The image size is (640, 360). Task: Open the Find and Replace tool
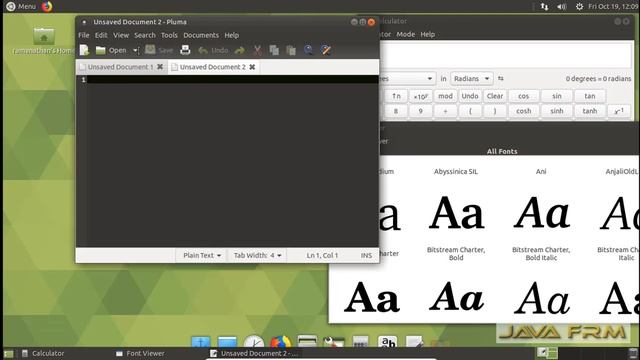pos(326,50)
